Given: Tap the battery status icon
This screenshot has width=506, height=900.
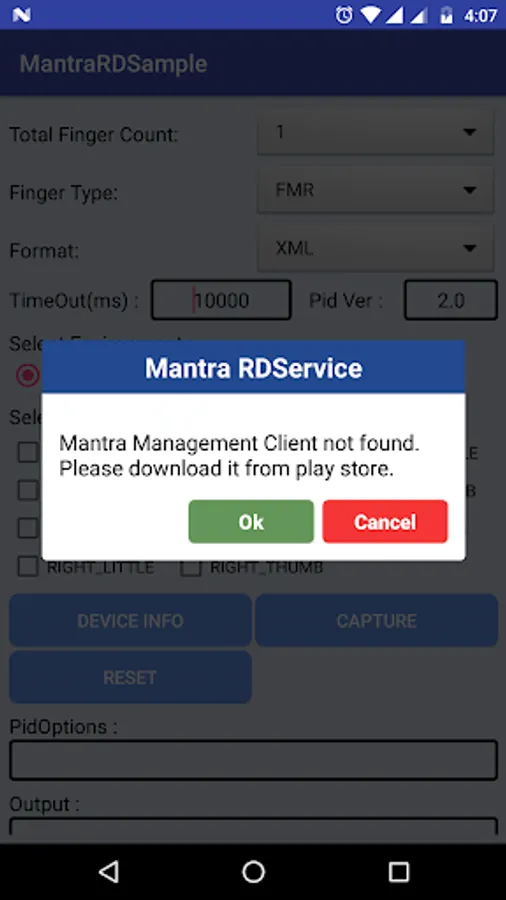Looking at the screenshot, I should (446, 15).
